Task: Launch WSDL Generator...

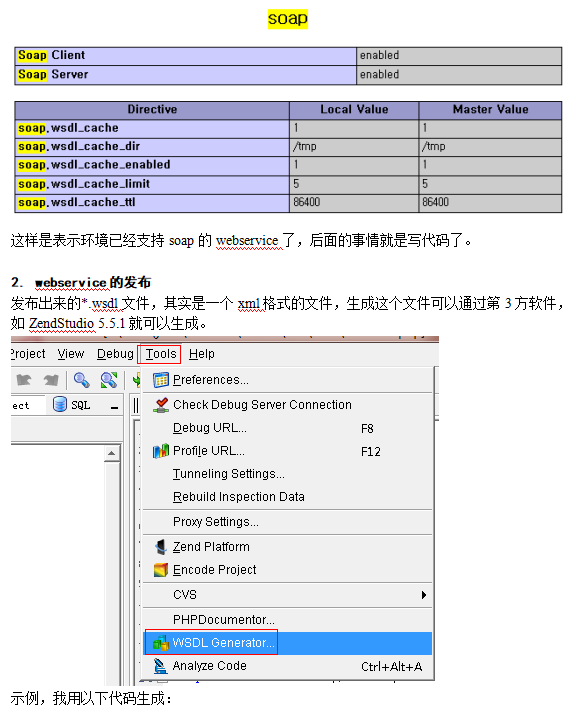Action: coord(287,643)
